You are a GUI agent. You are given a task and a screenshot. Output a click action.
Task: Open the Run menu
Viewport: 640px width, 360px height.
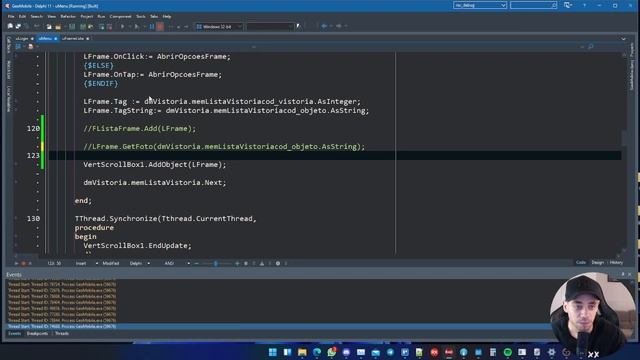tap(101, 16)
